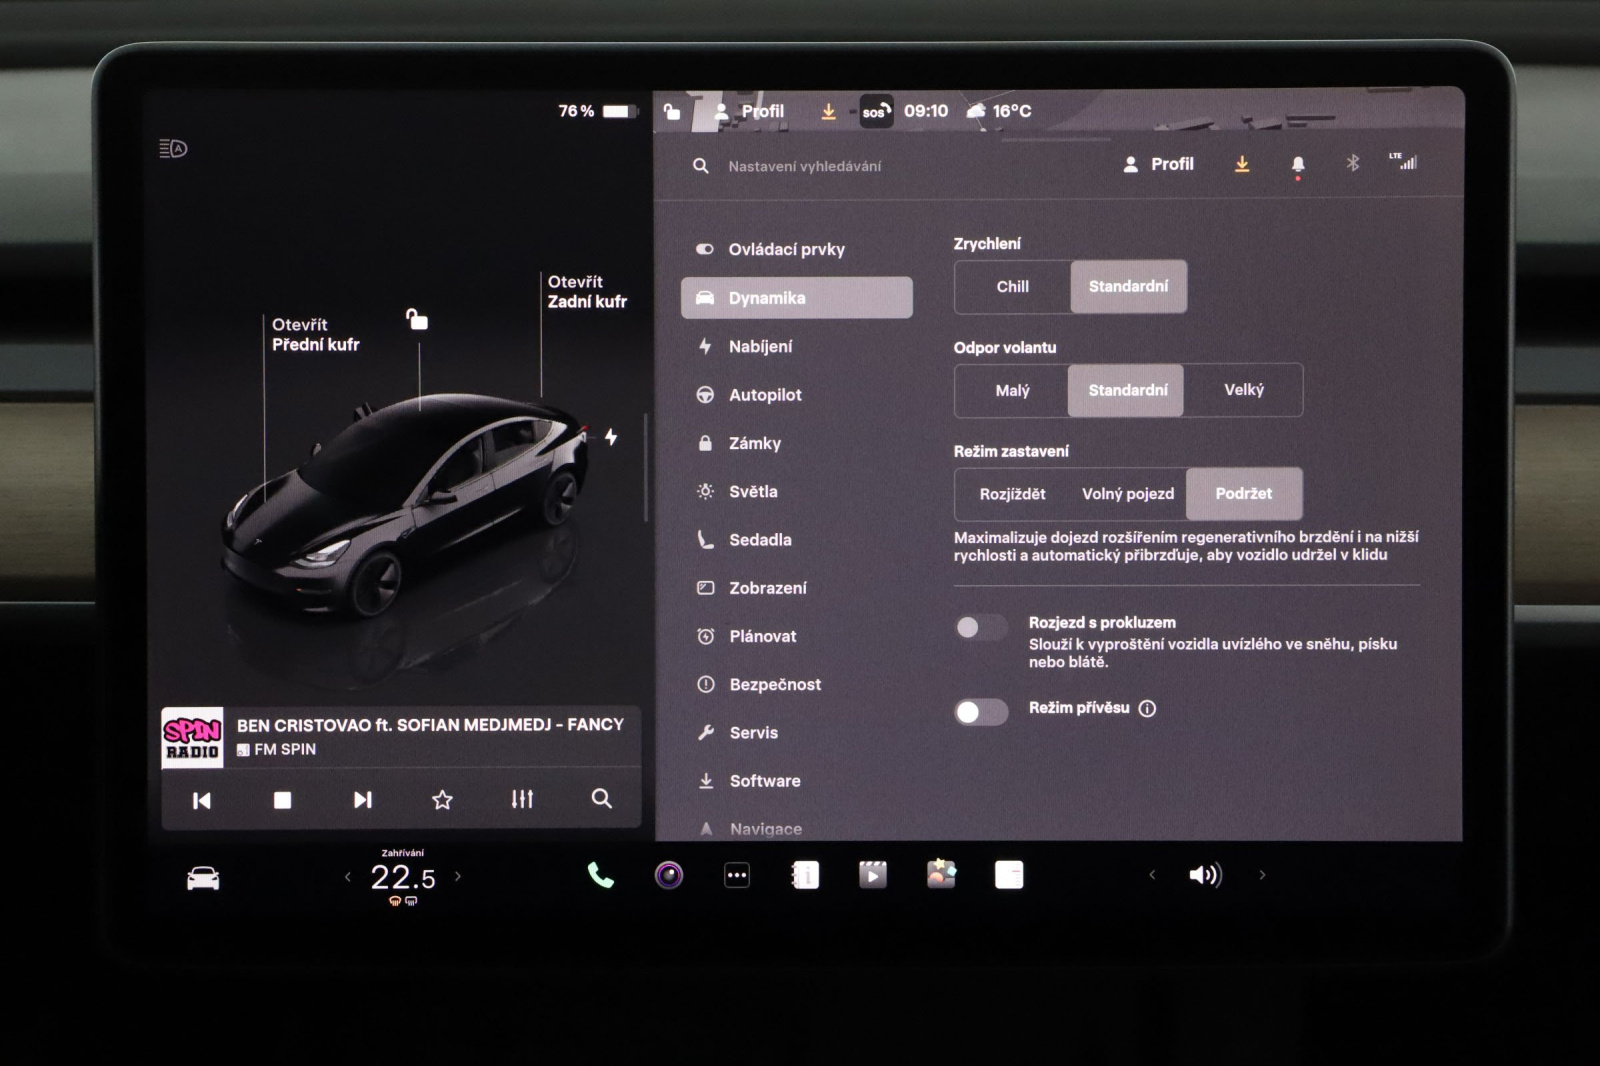Image resolution: width=1600 pixels, height=1066 pixels.
Task: Enable Režim přívěsu toggle
Action: tap(981, 711)
